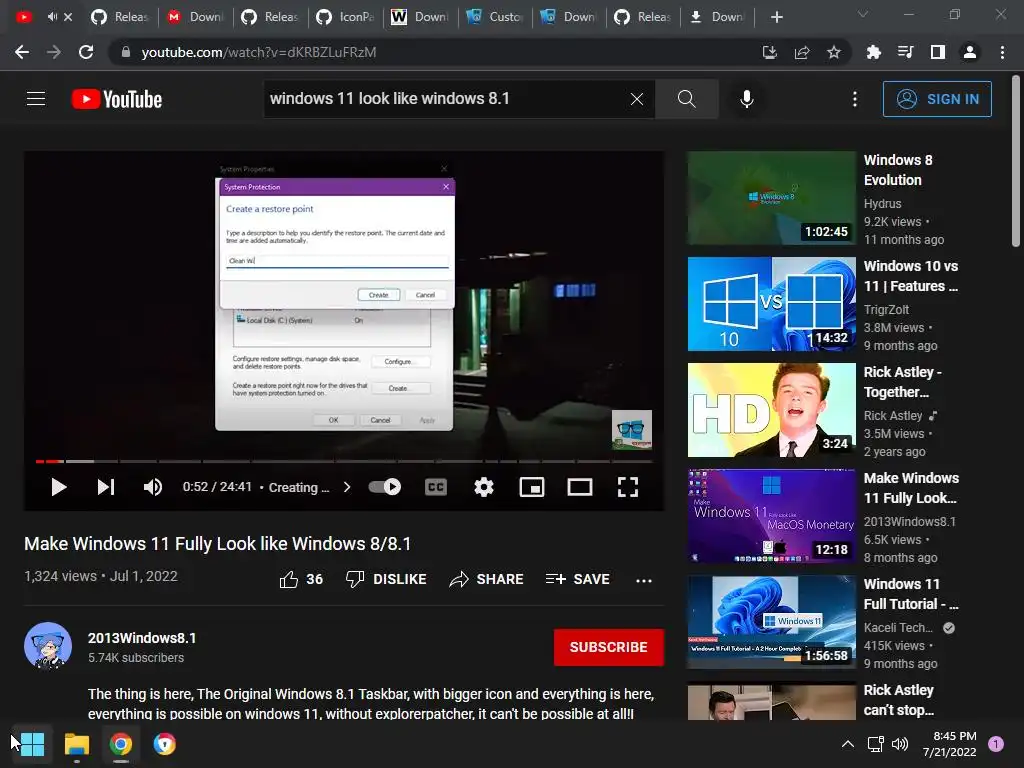The image size is (1024, 768).
Task: Toggle Chrome side panel
Action: click(938, 52)
